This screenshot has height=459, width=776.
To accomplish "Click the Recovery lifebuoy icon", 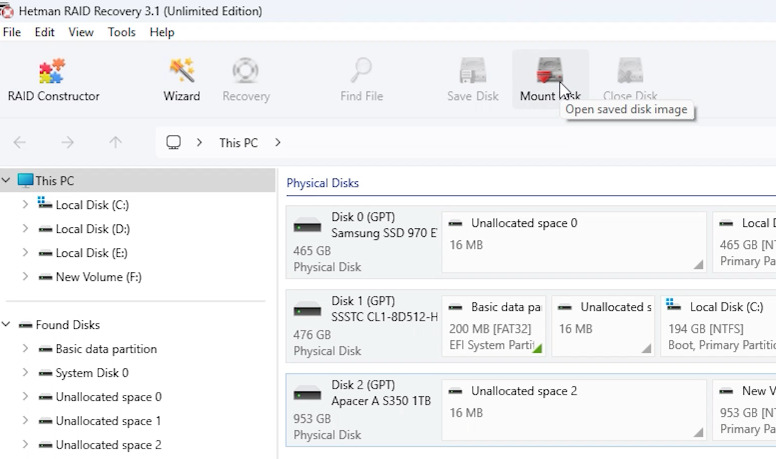I will pyautogui.click(x=245, y=71).
